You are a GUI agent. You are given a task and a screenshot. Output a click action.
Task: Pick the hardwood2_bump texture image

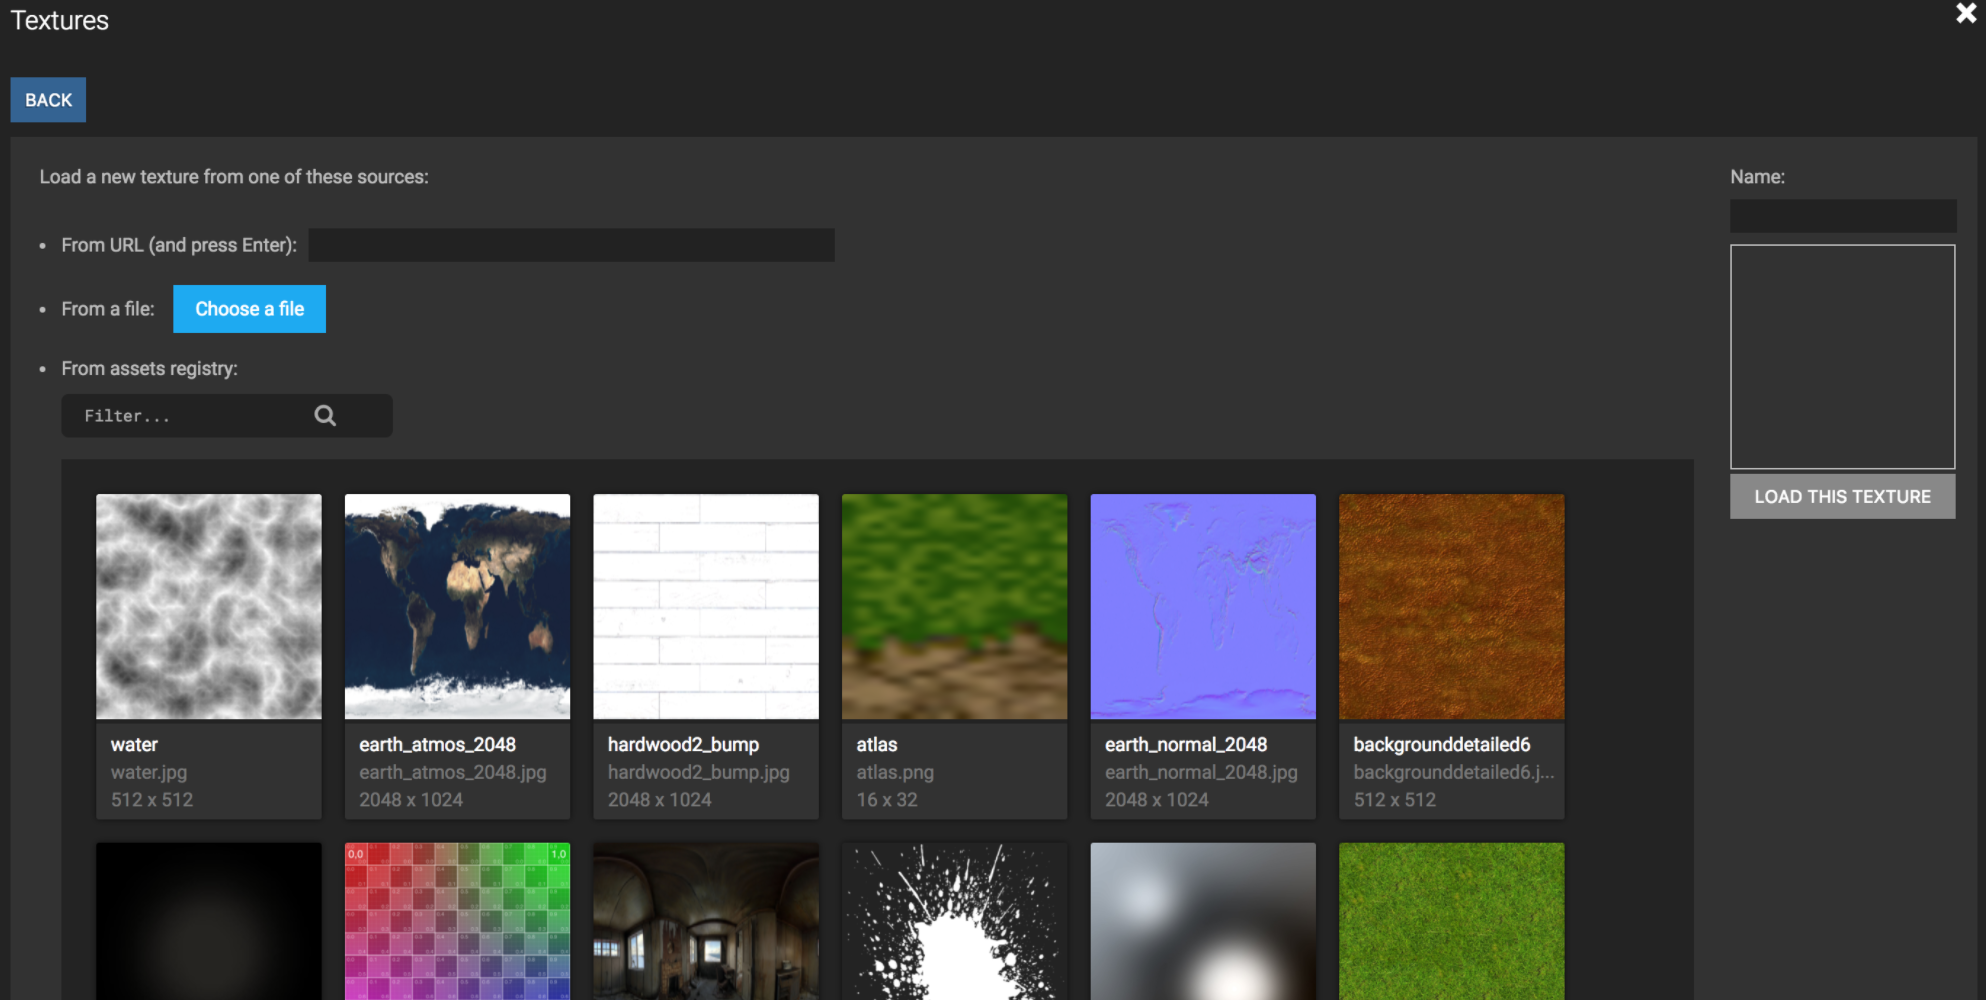pos(706,607)
